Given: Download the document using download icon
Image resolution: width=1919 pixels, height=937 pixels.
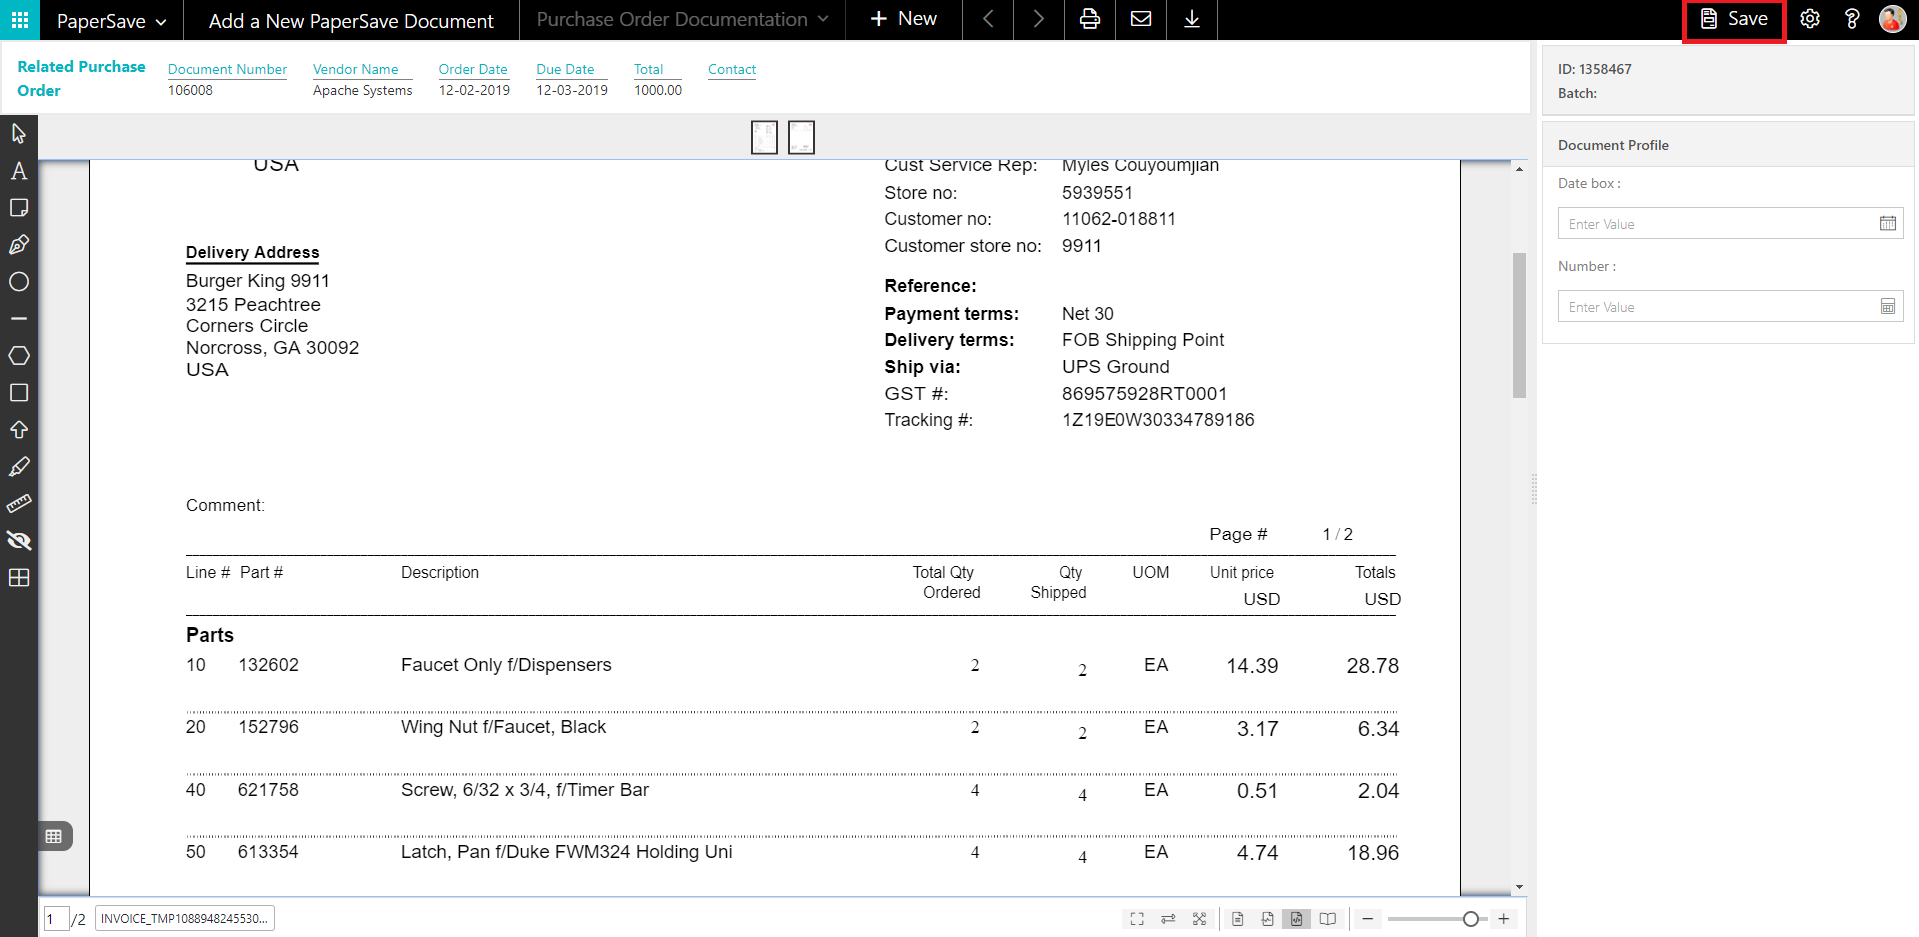Looking at the screenshot, I should [x=1192, y=19].
